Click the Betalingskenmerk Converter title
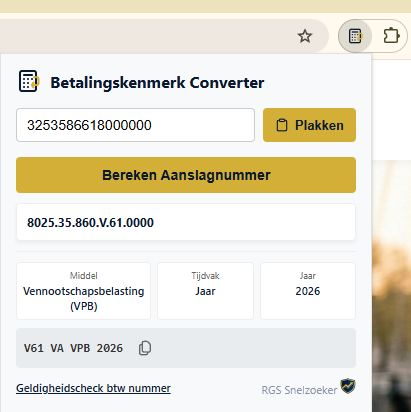The height and width of the screenshot is (412, 411). [157, 83]
